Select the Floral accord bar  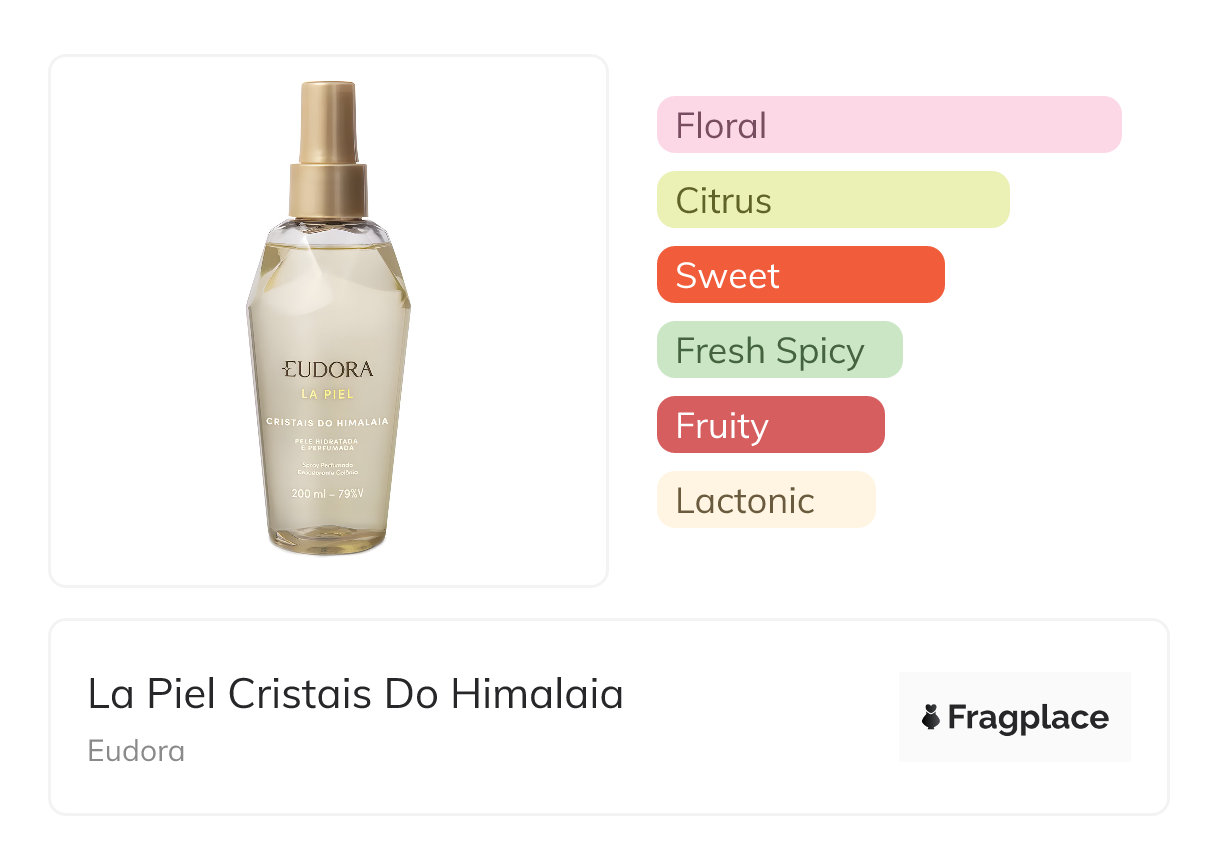[888, 125]
